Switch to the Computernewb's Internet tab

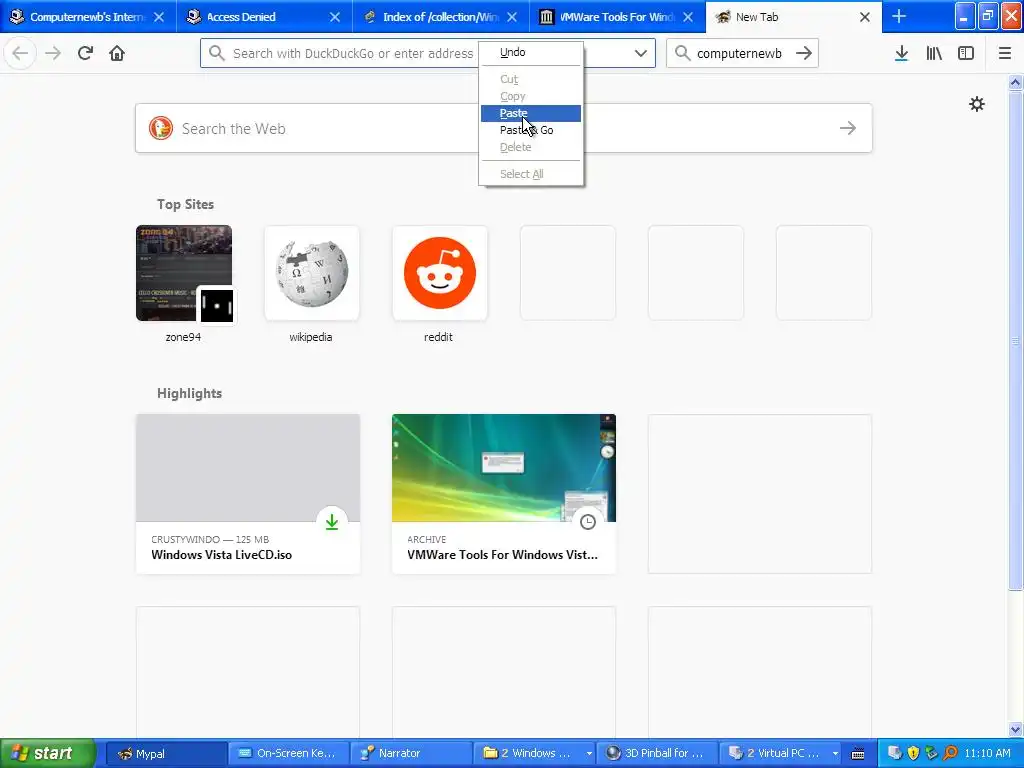click(x=88, y=16)
